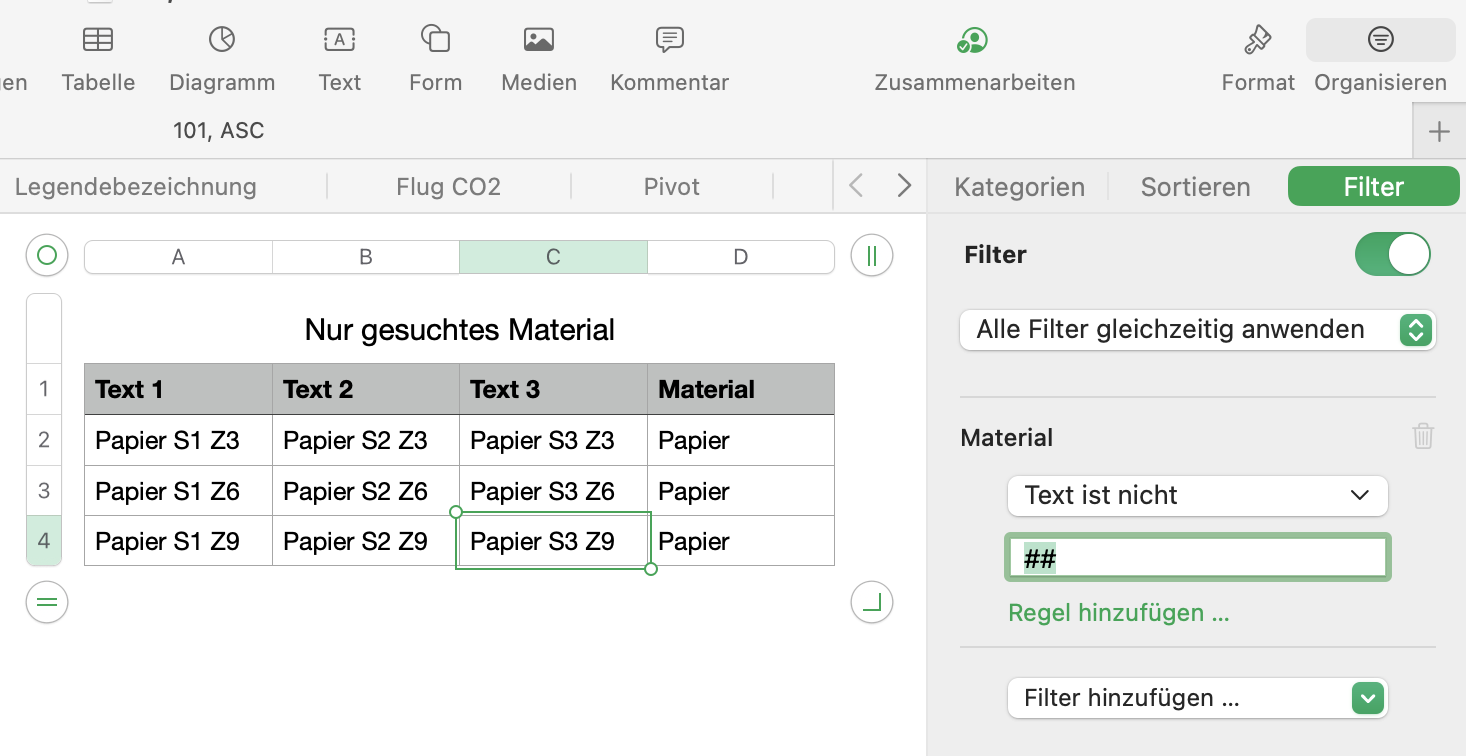Open the Medien insert menu
The height and width of the screenshot is (756, 1466).
(539, 41)
